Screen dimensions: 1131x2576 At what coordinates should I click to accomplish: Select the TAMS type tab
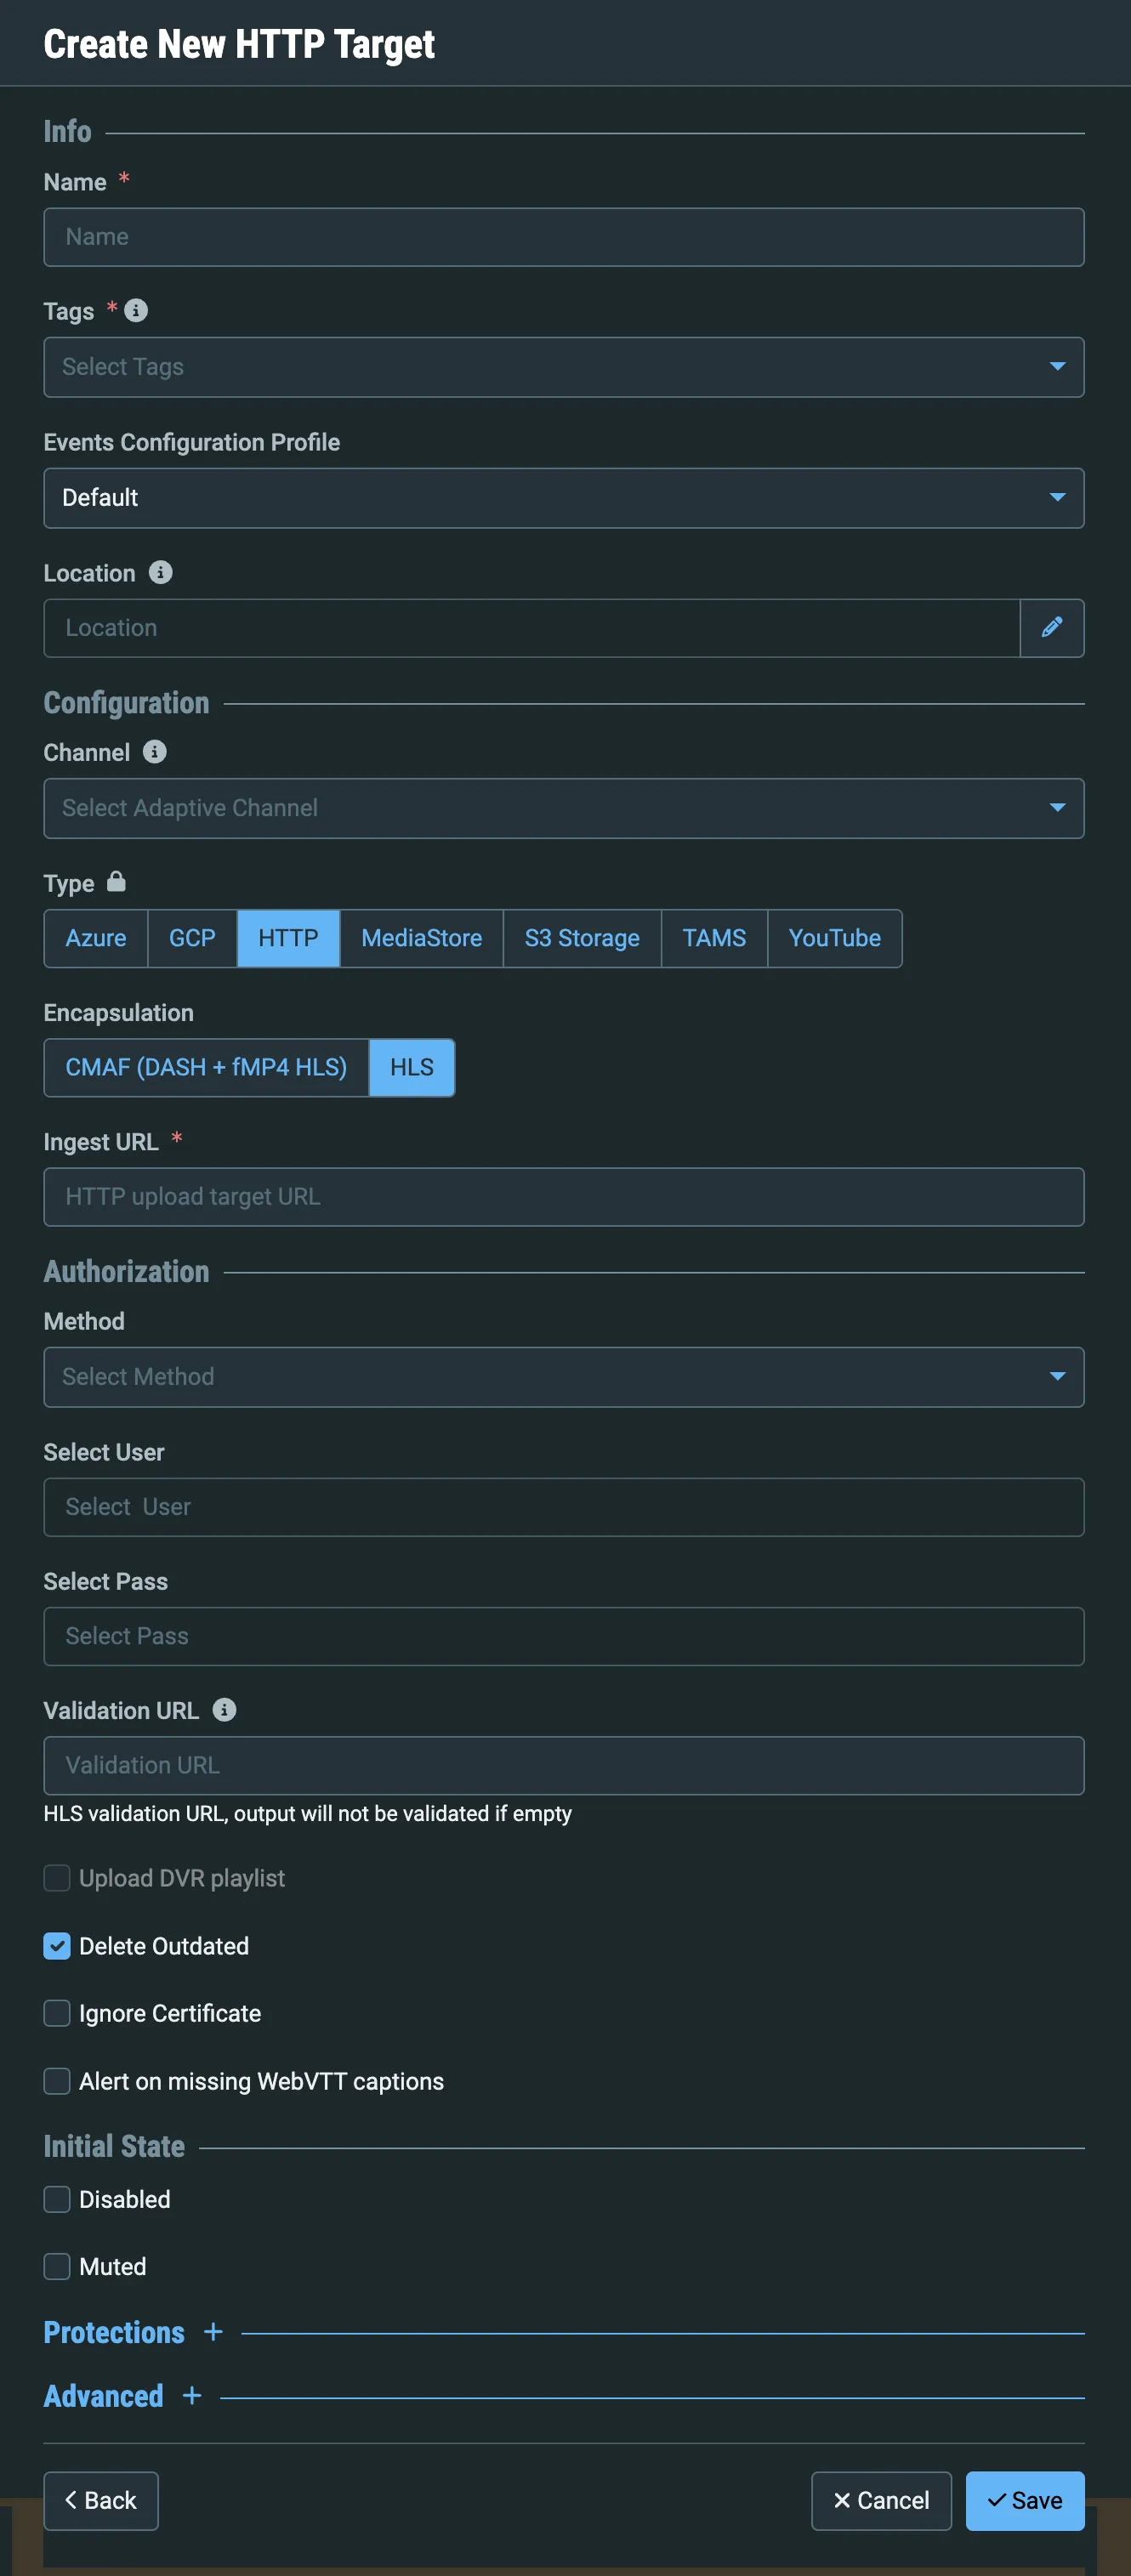point(714,938)
